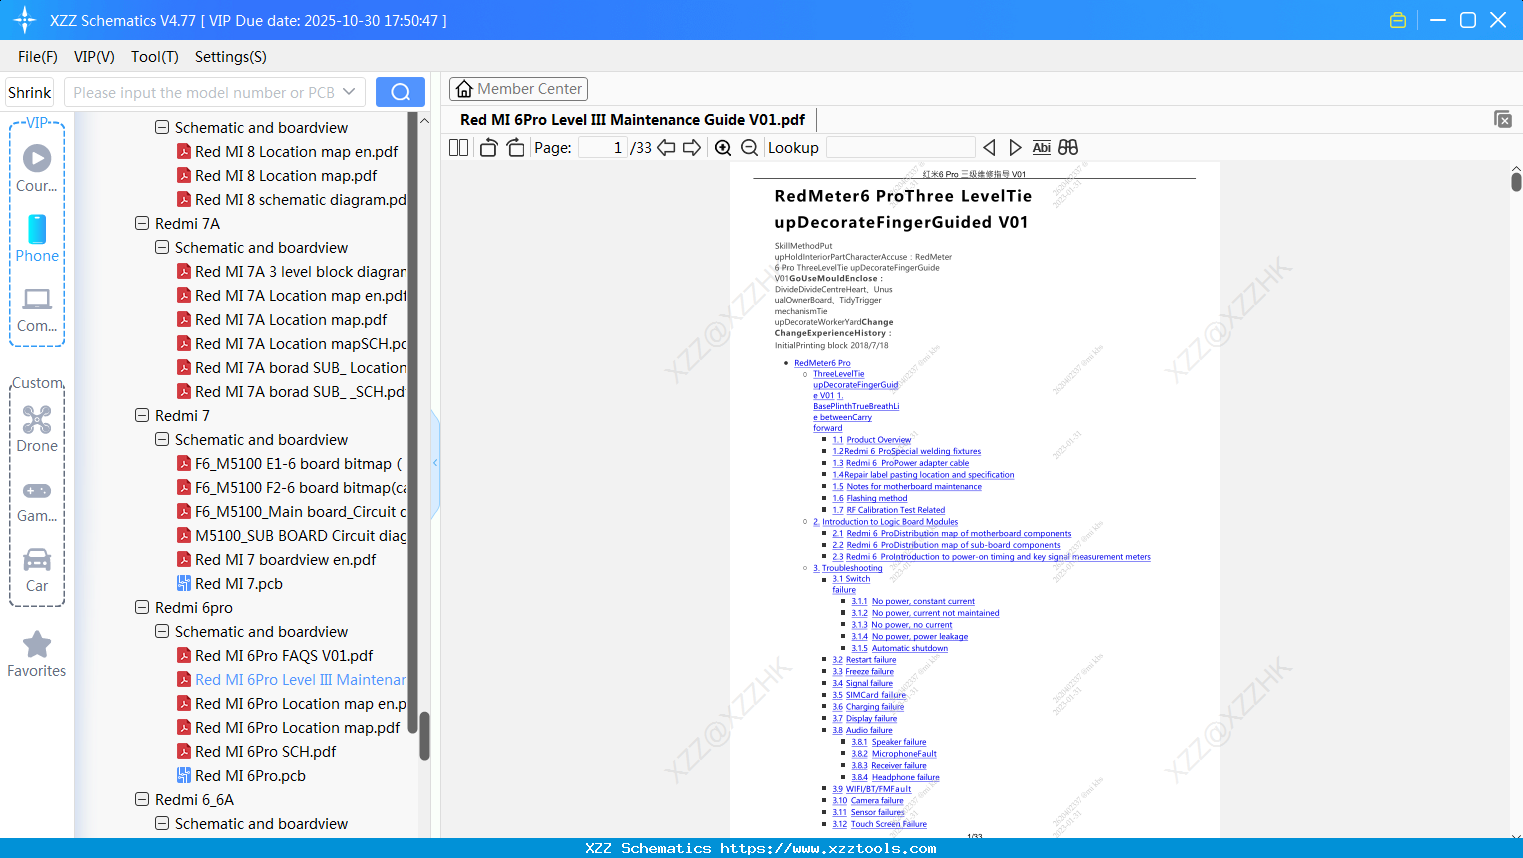The width and height of the screenshot is (1523, 858).
Task: Open the VIP(V) menu
Action: point(94,57)
